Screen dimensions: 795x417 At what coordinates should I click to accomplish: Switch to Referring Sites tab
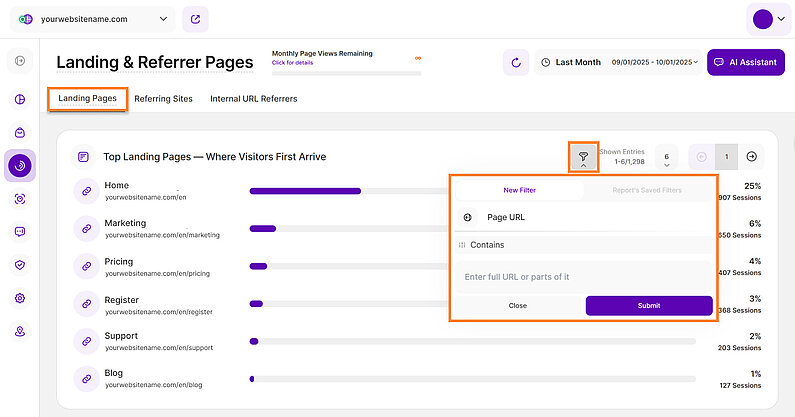coord(165,99)
